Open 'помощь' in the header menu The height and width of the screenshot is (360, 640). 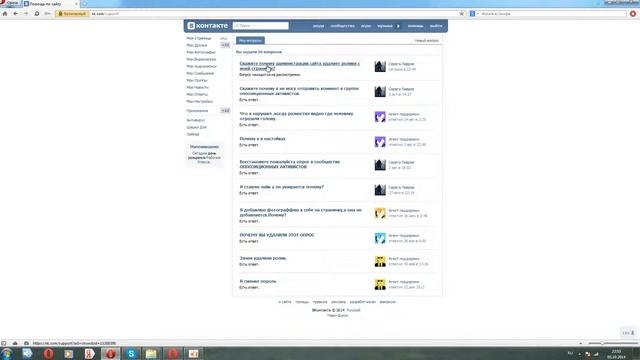point(415,26)
